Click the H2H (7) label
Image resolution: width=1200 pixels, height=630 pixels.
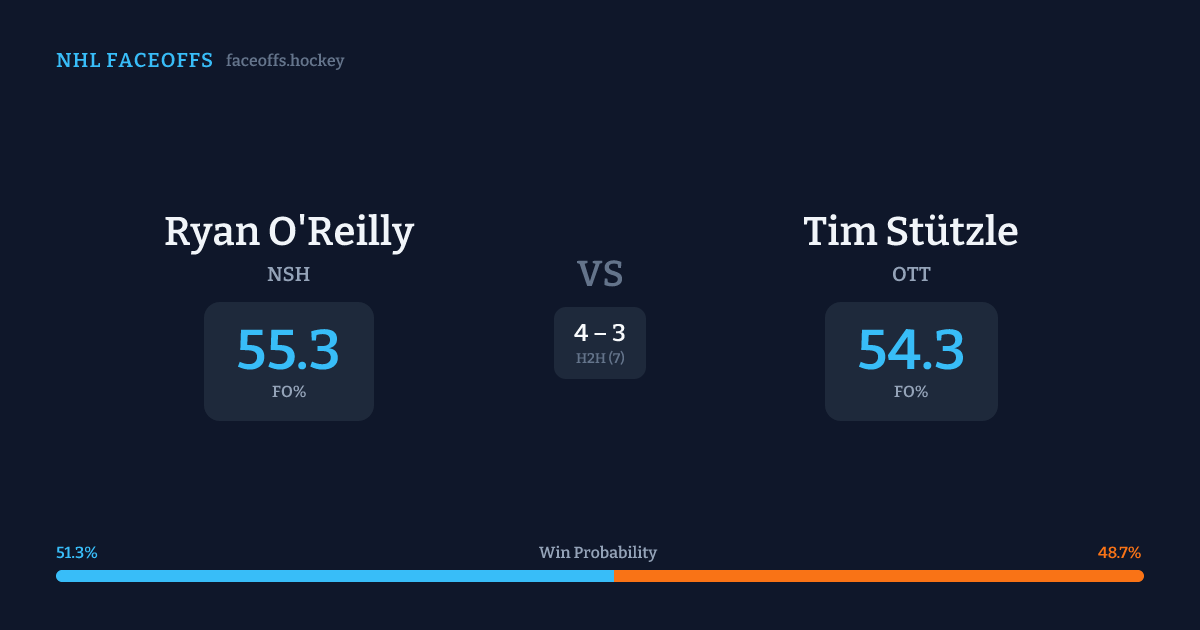tap(600, 358)
